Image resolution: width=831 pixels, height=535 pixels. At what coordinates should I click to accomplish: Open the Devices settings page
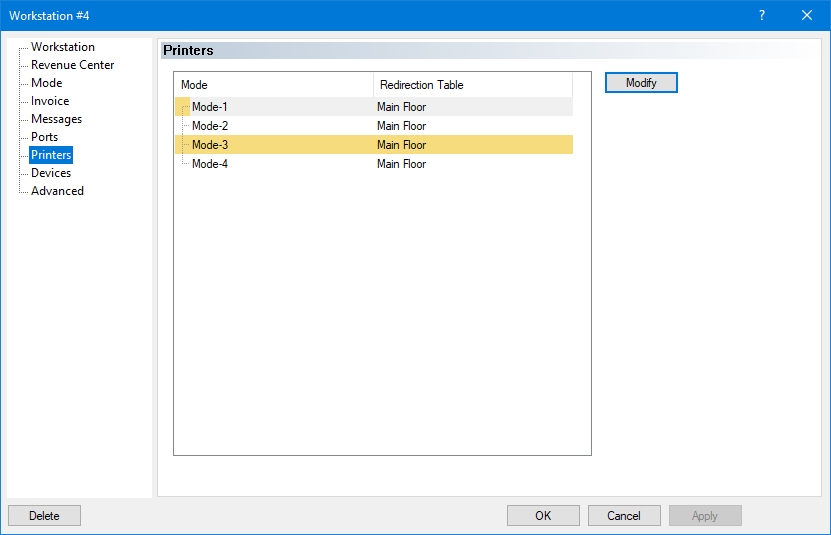(50, 173)
